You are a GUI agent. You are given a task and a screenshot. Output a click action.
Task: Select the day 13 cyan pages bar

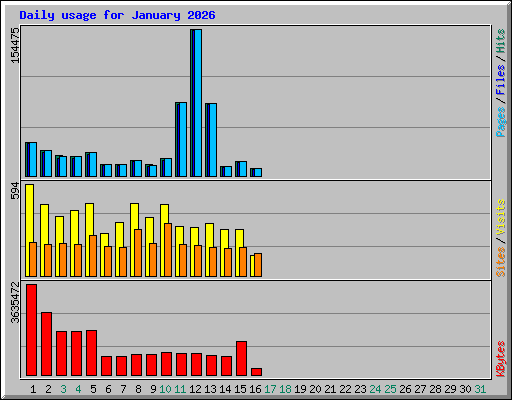point(213,140)
